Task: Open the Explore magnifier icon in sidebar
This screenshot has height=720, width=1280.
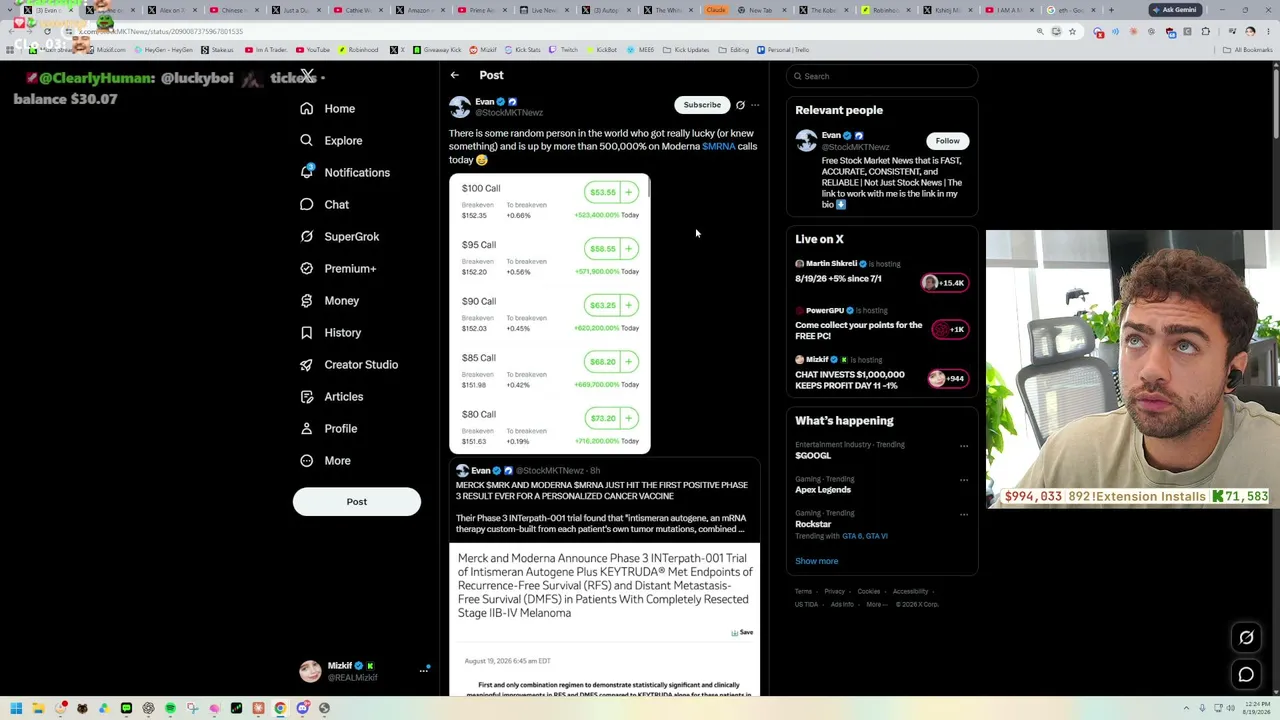Action: (307, 141)
